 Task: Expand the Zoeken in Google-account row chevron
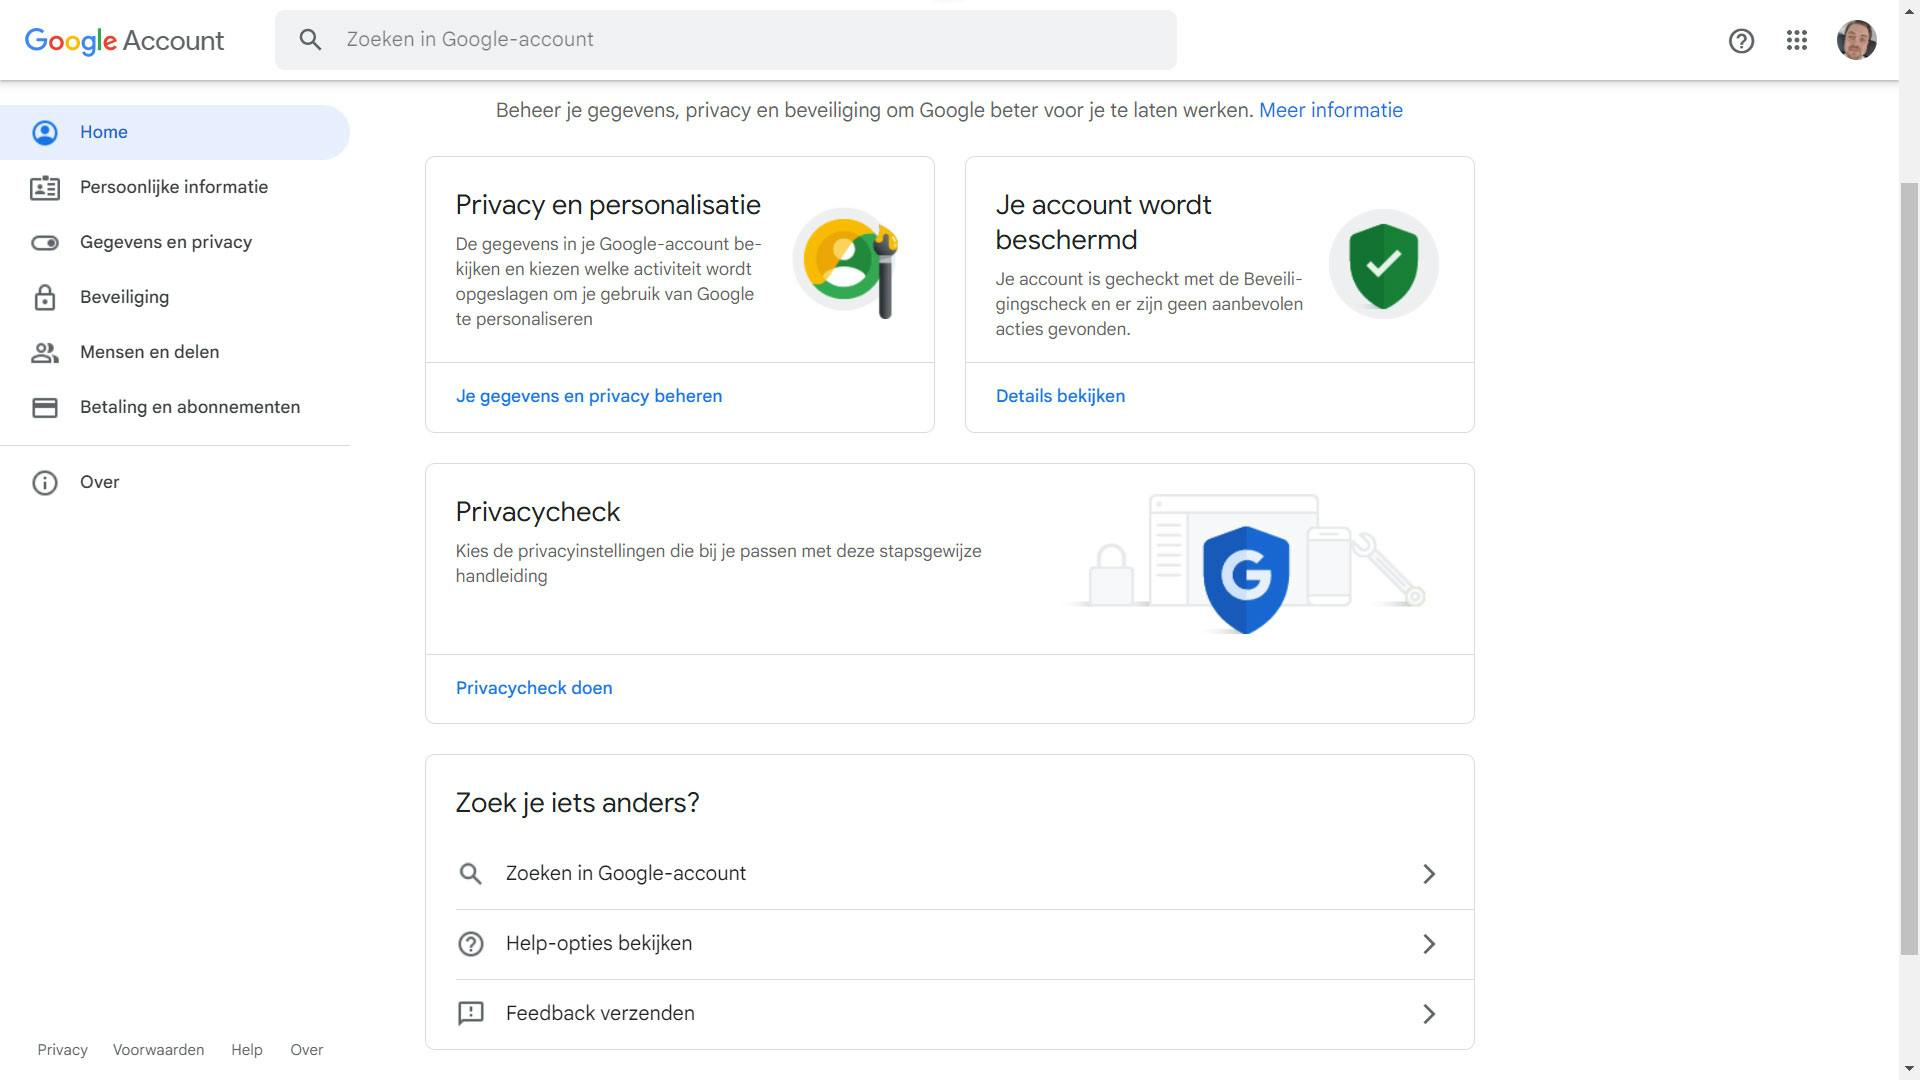(x=1429, y=873)
